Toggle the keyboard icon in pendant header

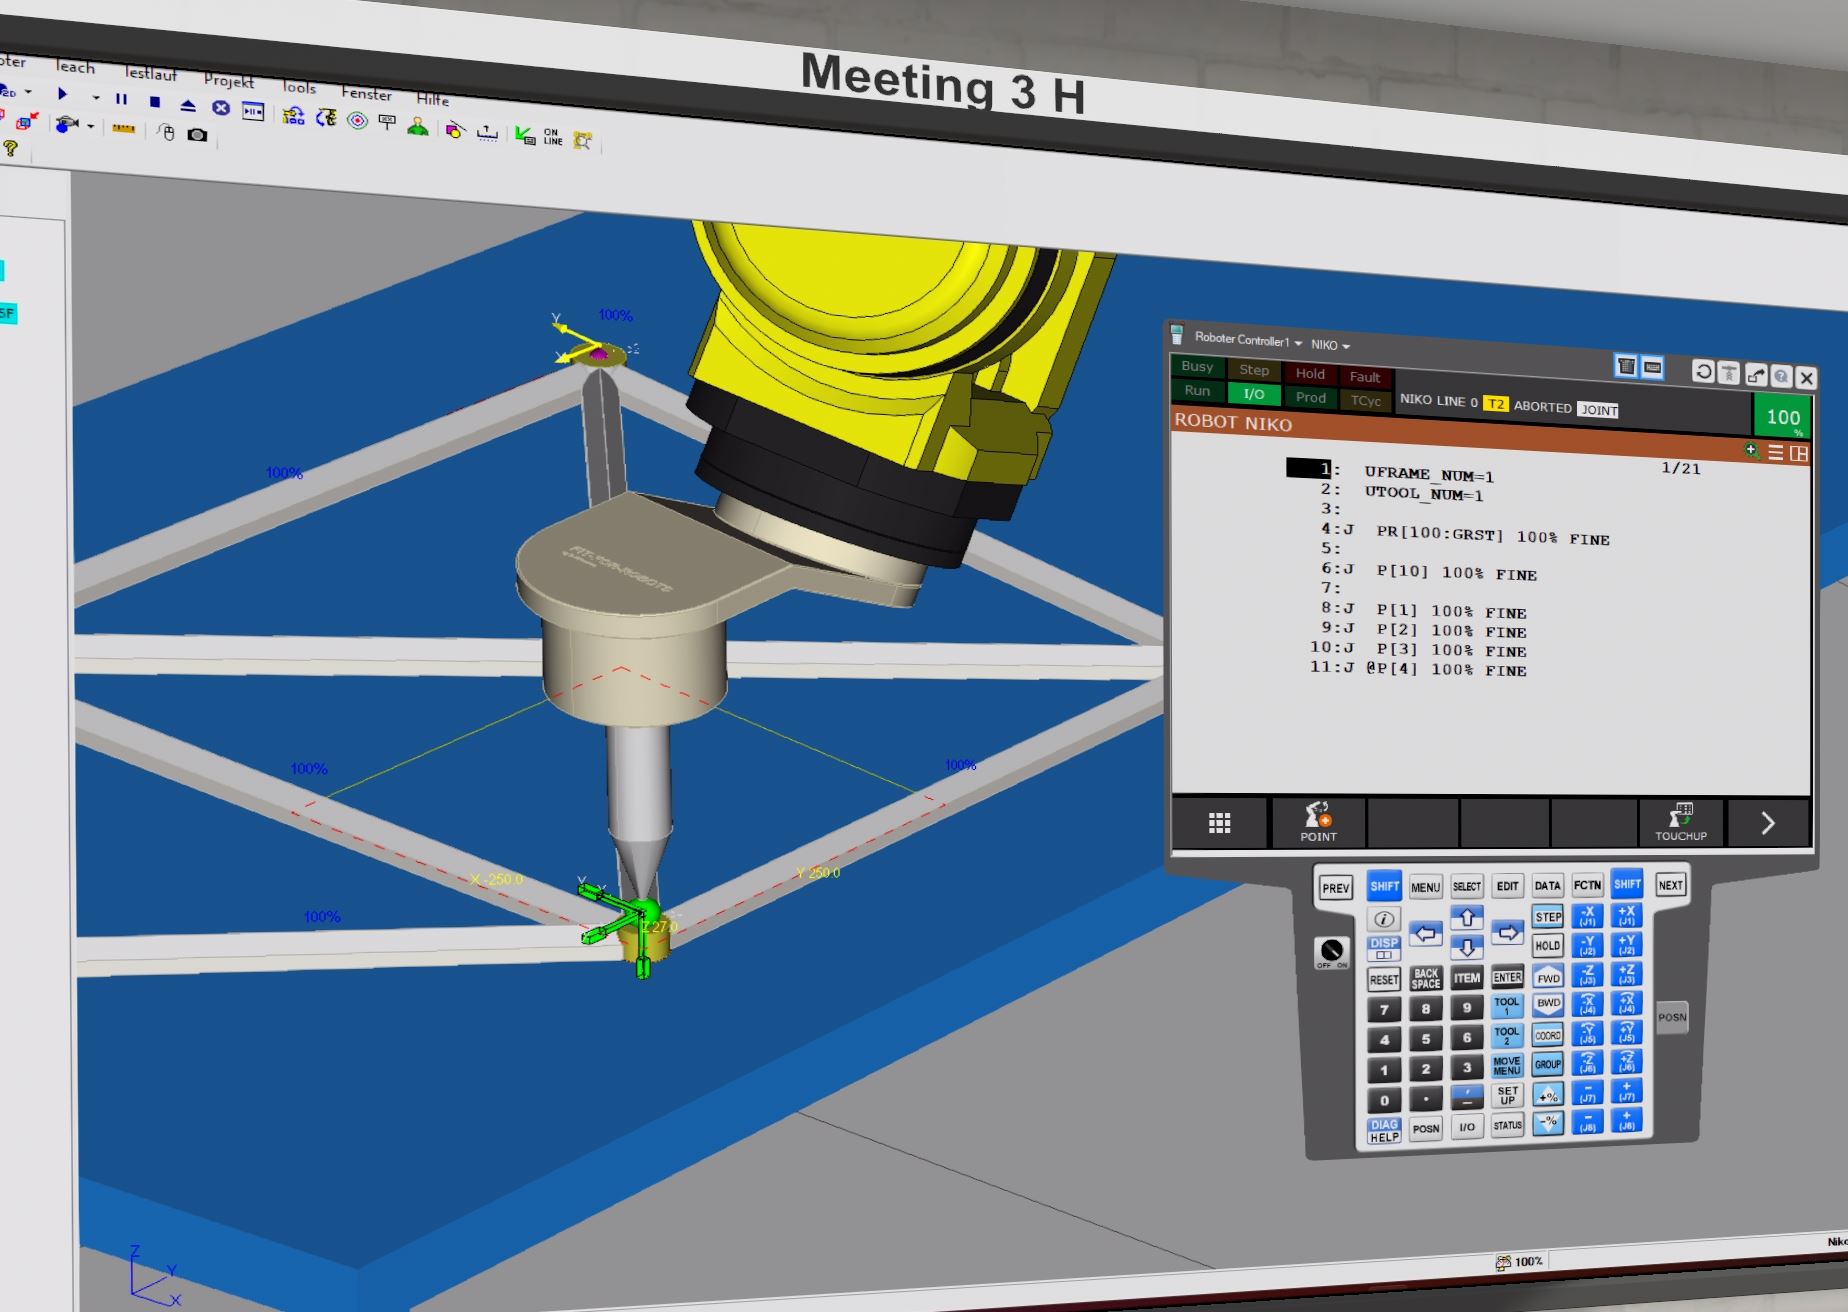(x=1652, y=368)
